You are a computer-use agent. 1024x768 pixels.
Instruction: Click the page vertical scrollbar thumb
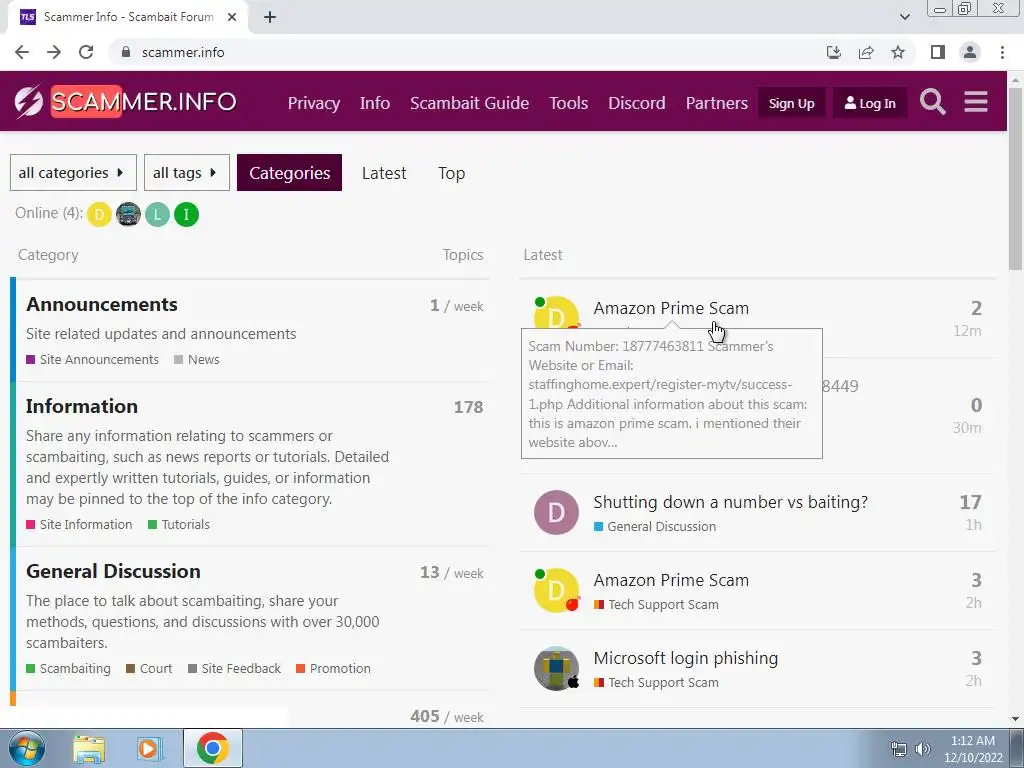(x=1015, y=178)
